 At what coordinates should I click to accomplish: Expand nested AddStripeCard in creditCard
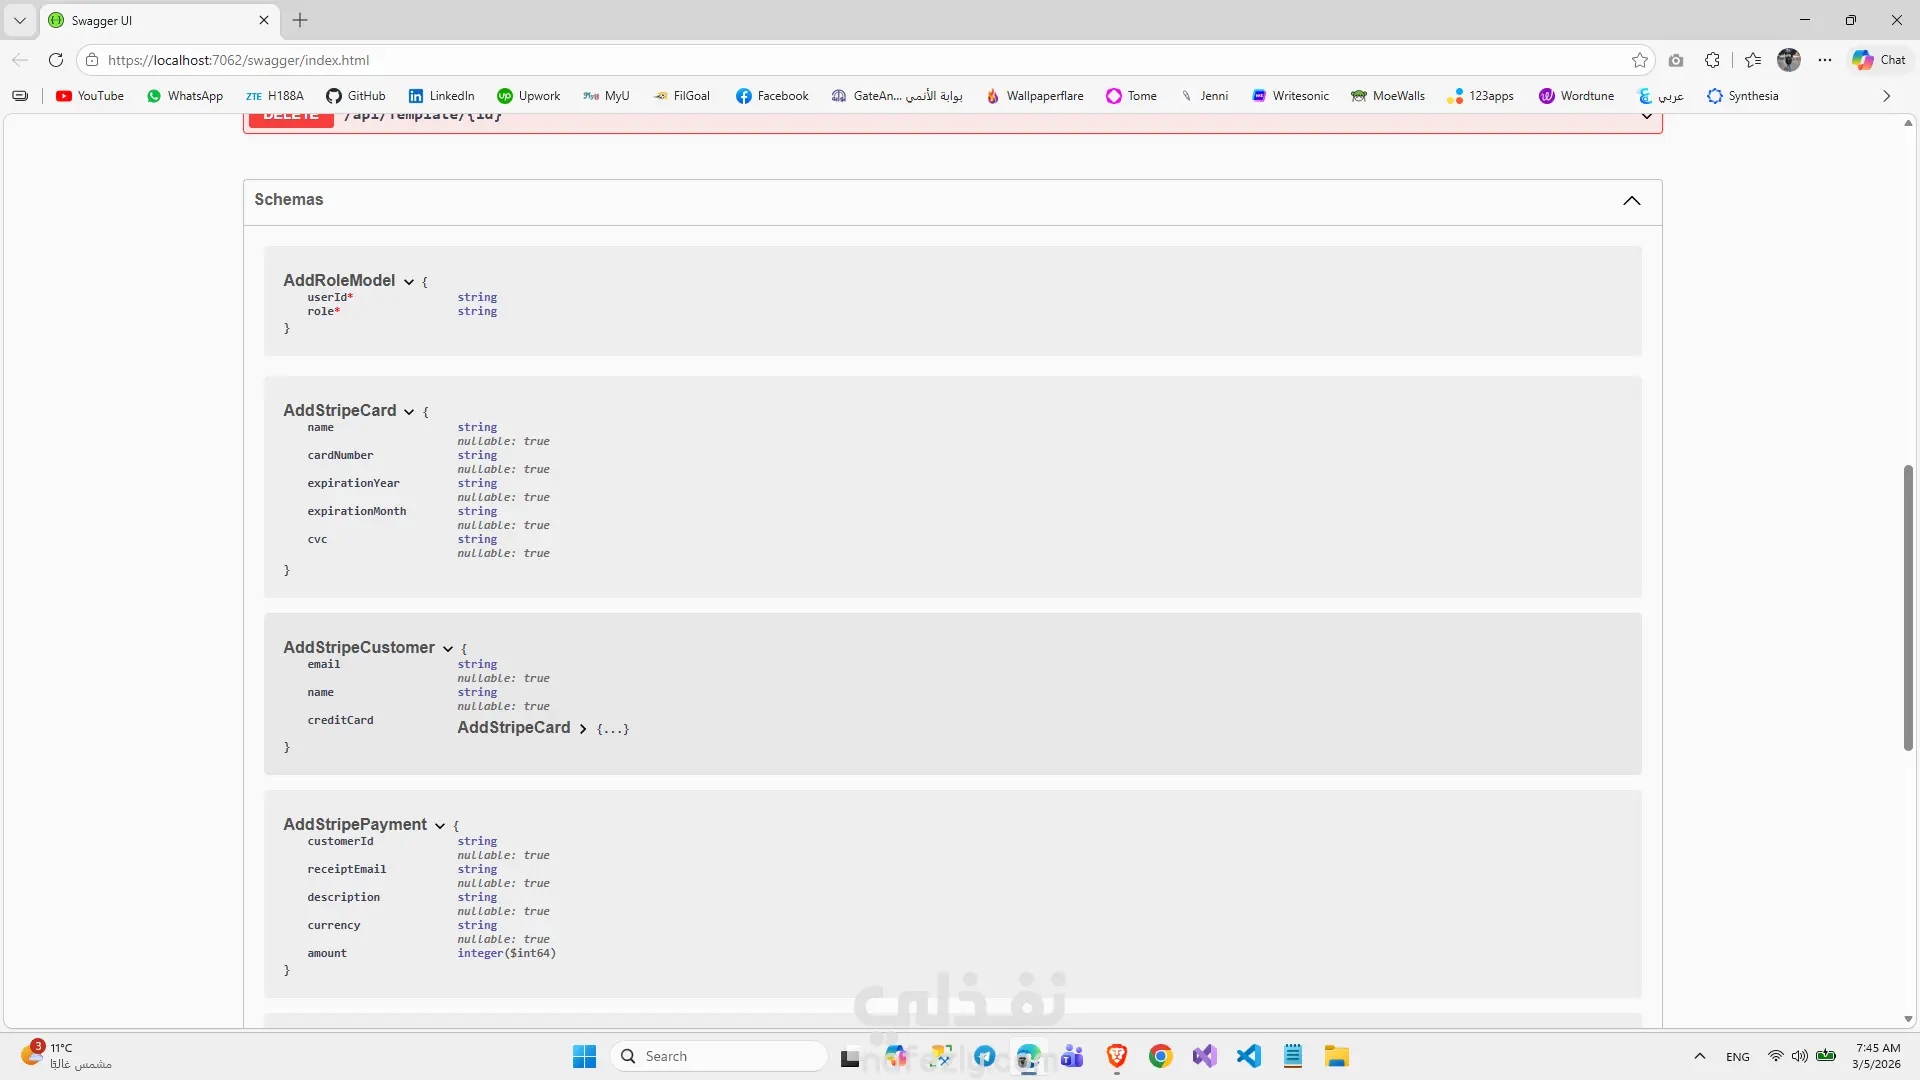pos(582,729)
